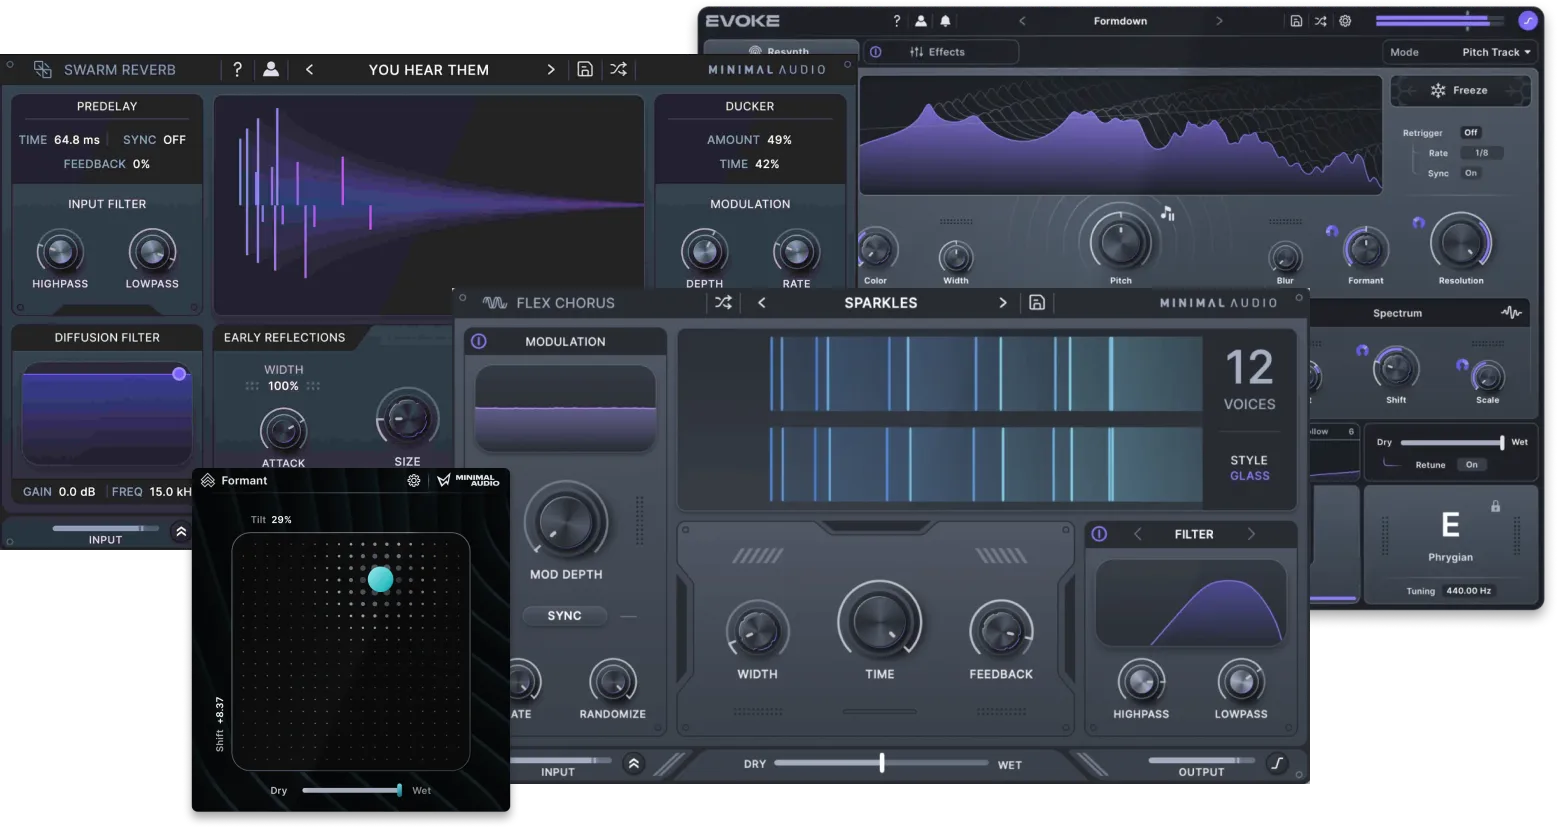
Task: Click modulation icon beside Formant knob in Evoke
Action: click(x=1332, y=231)
